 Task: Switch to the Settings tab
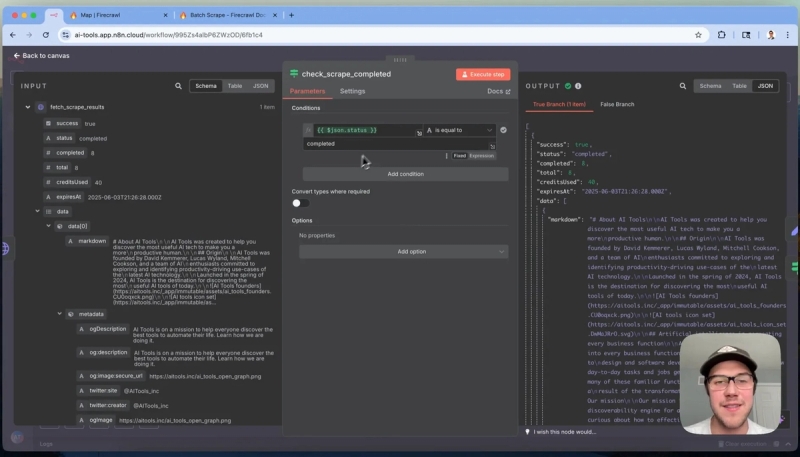(353, 91)
